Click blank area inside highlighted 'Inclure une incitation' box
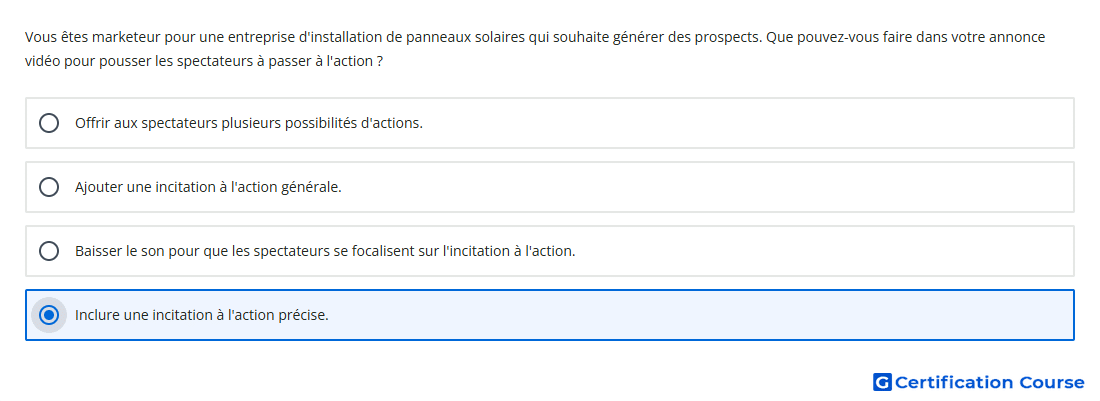 702,315
